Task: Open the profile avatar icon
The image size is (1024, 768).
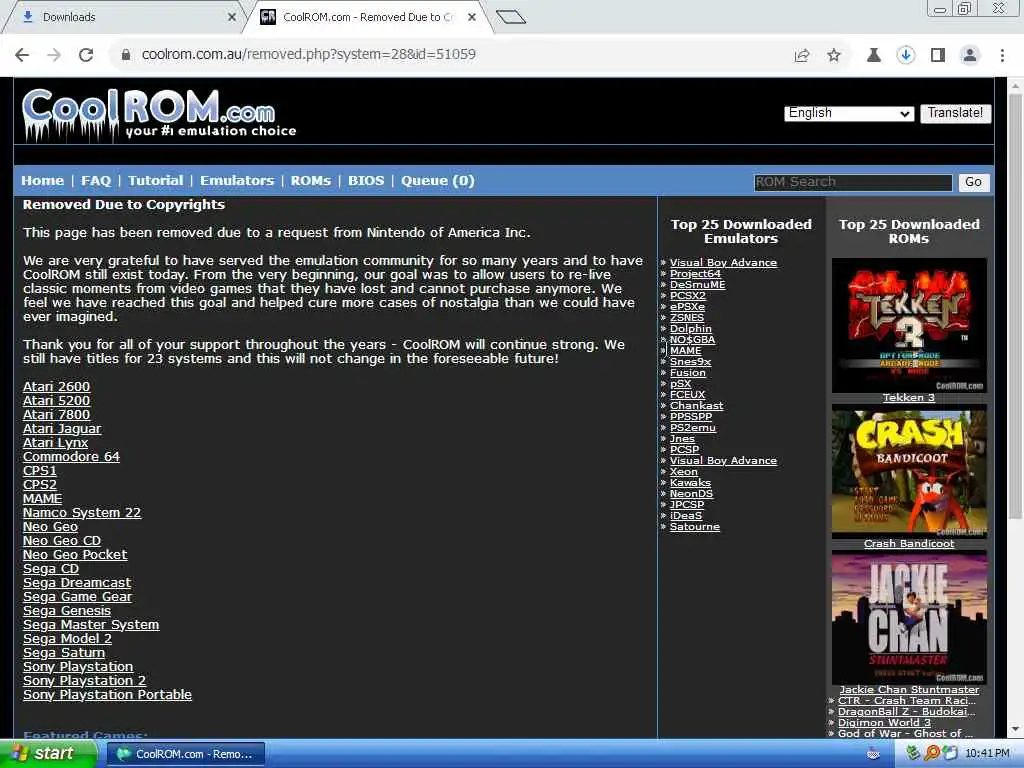Action: [970, 56]
